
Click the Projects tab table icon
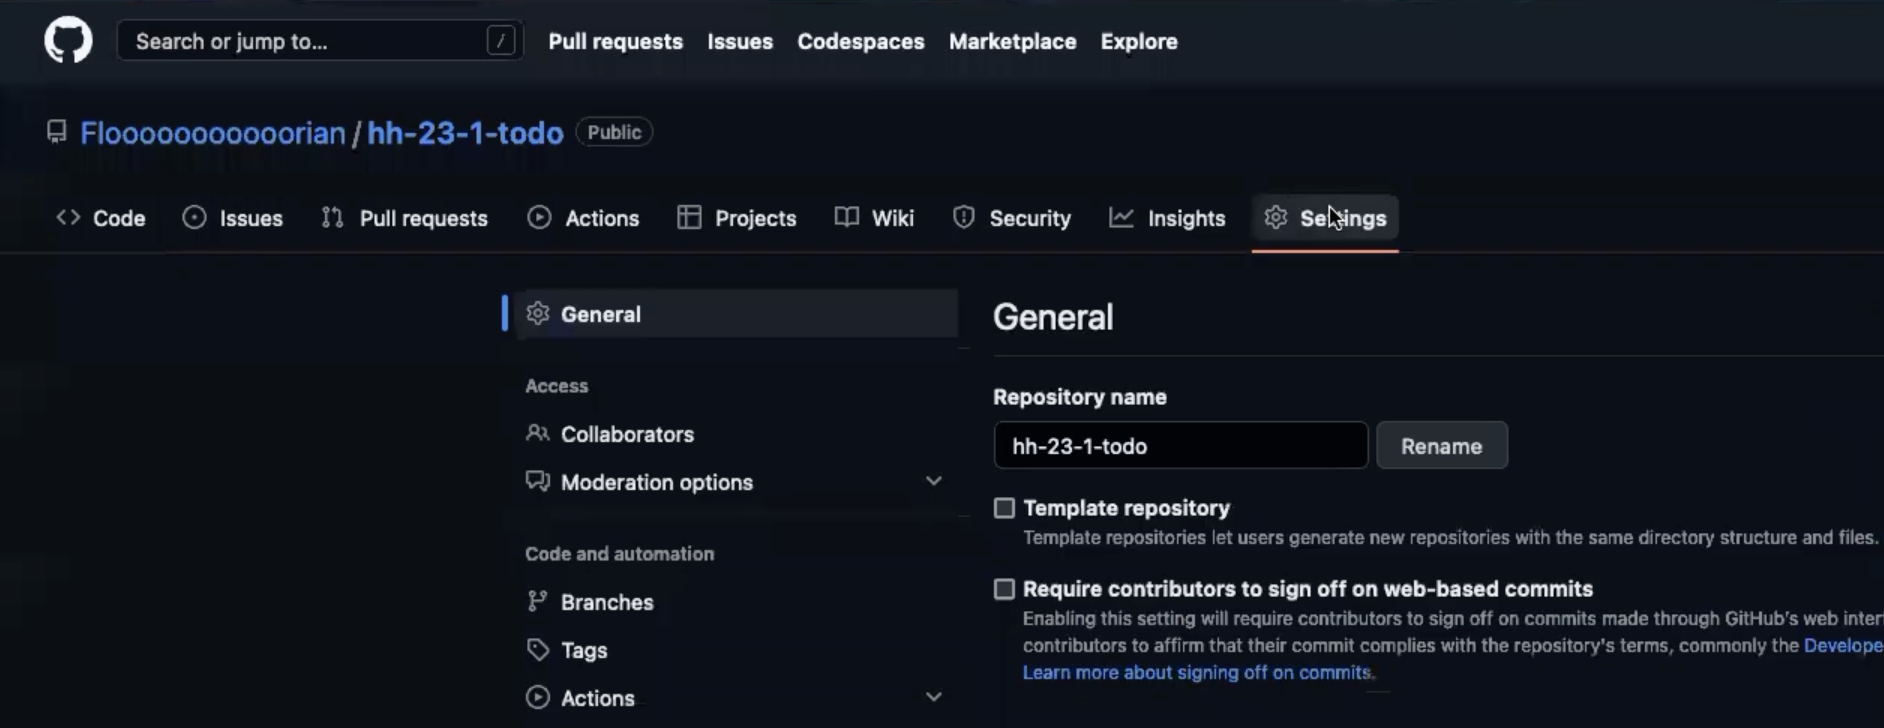tap(689, 218)
